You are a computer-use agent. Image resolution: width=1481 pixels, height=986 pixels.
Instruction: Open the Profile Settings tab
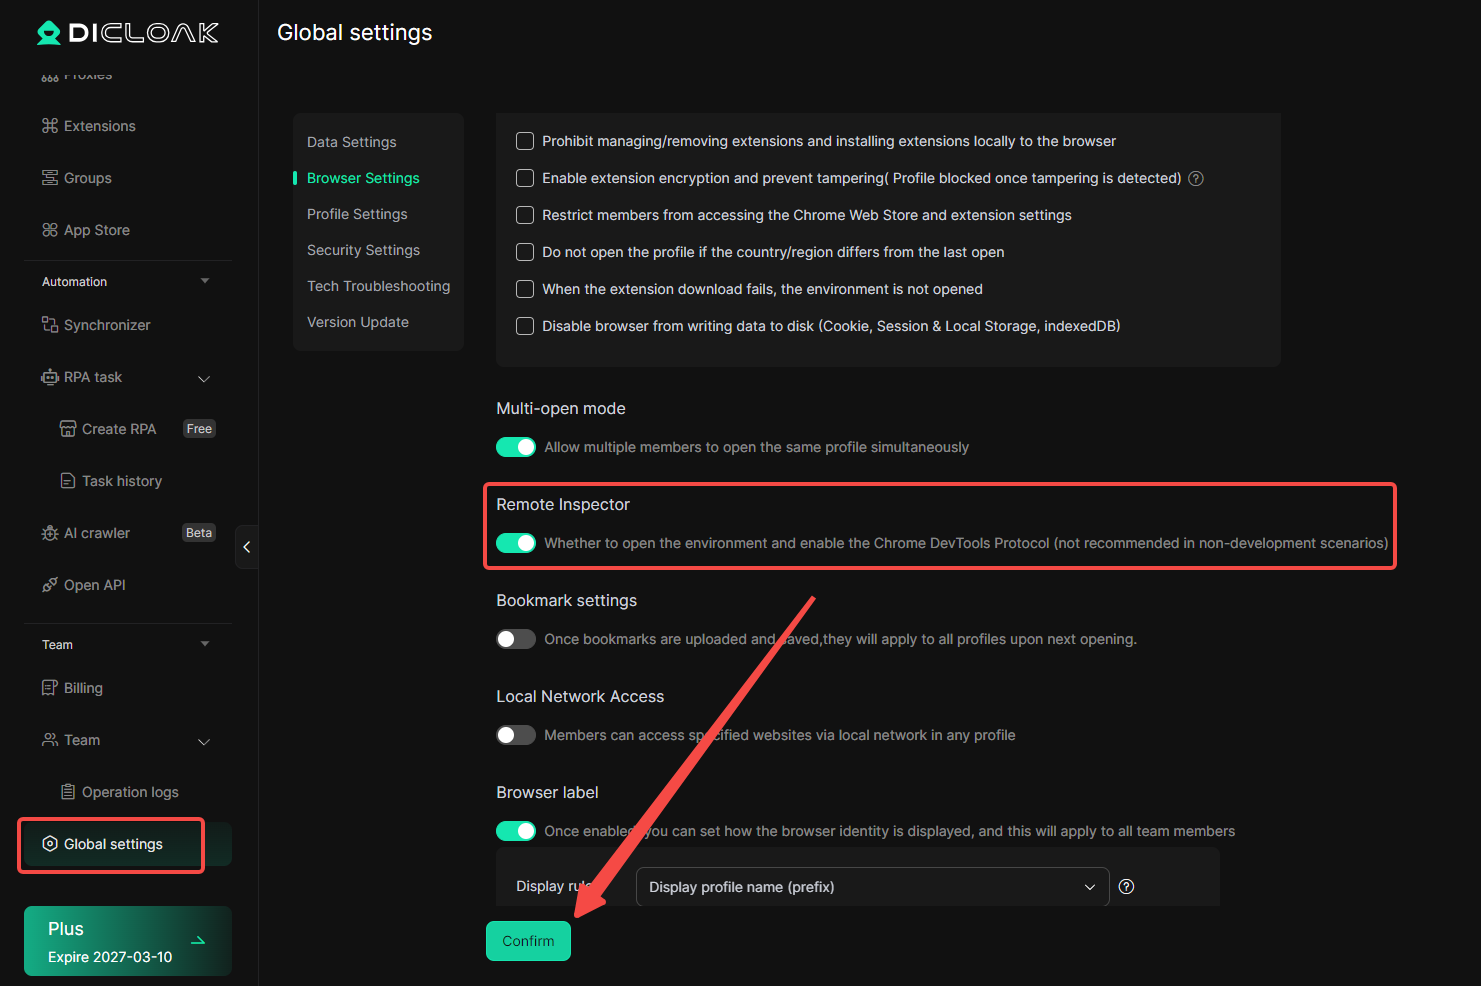pyautogui.click(x=357, y=214)
